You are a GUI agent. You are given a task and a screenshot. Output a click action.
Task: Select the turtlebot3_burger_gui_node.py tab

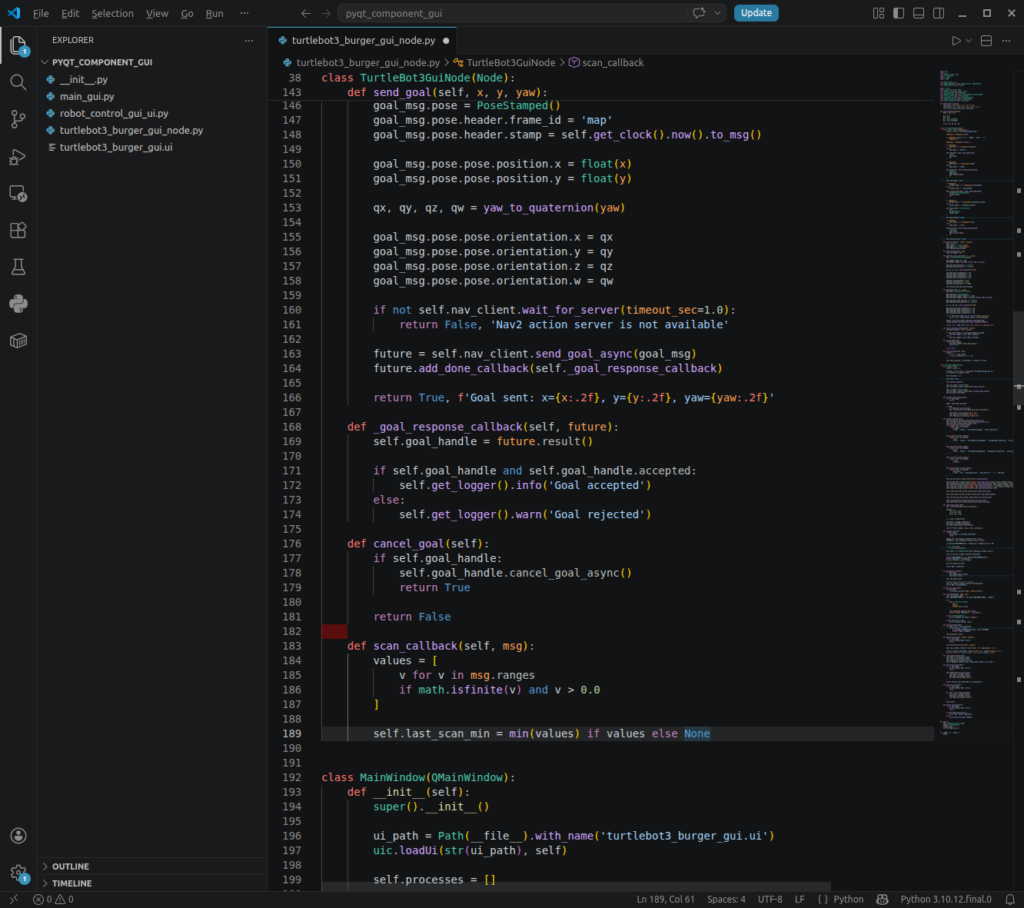364,41
